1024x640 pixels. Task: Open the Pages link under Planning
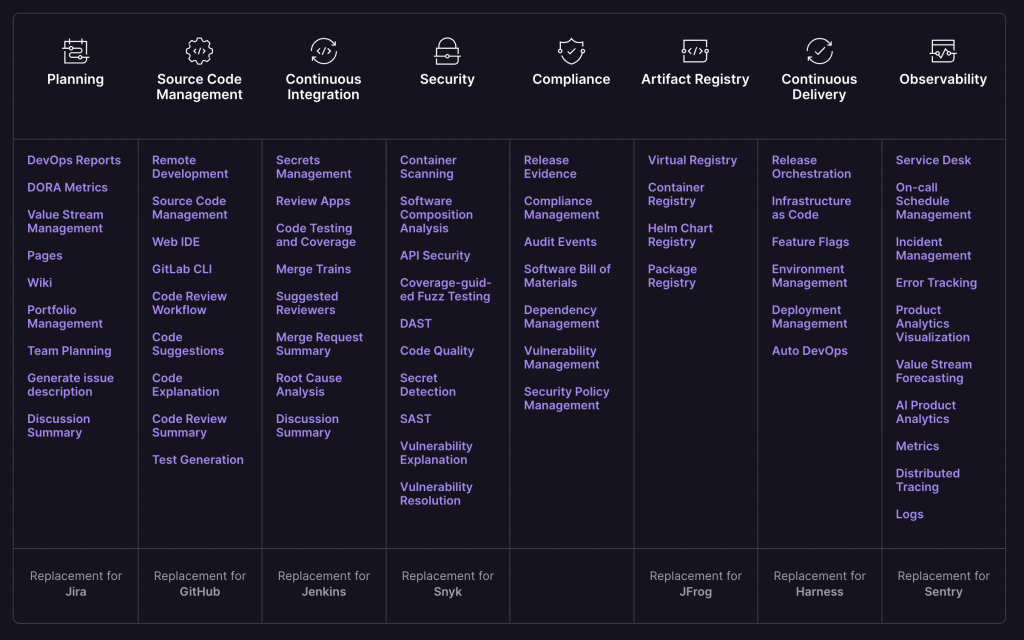pos(44,255)
